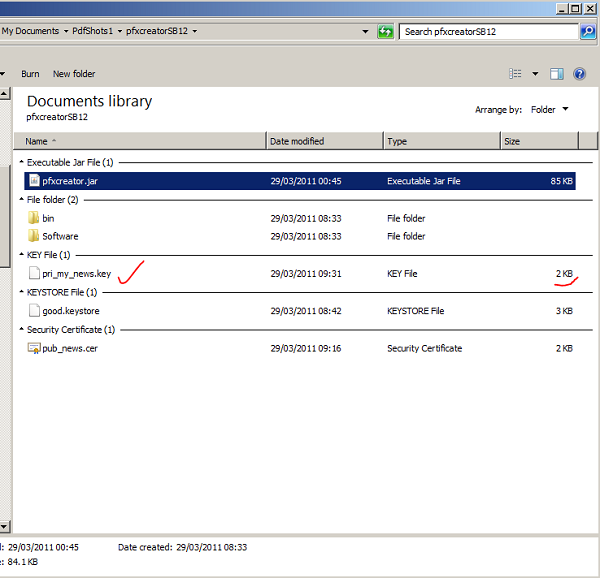Screen dimensions: 600x578
Task: Click the search magnifier button
Action: coord(588,31)
